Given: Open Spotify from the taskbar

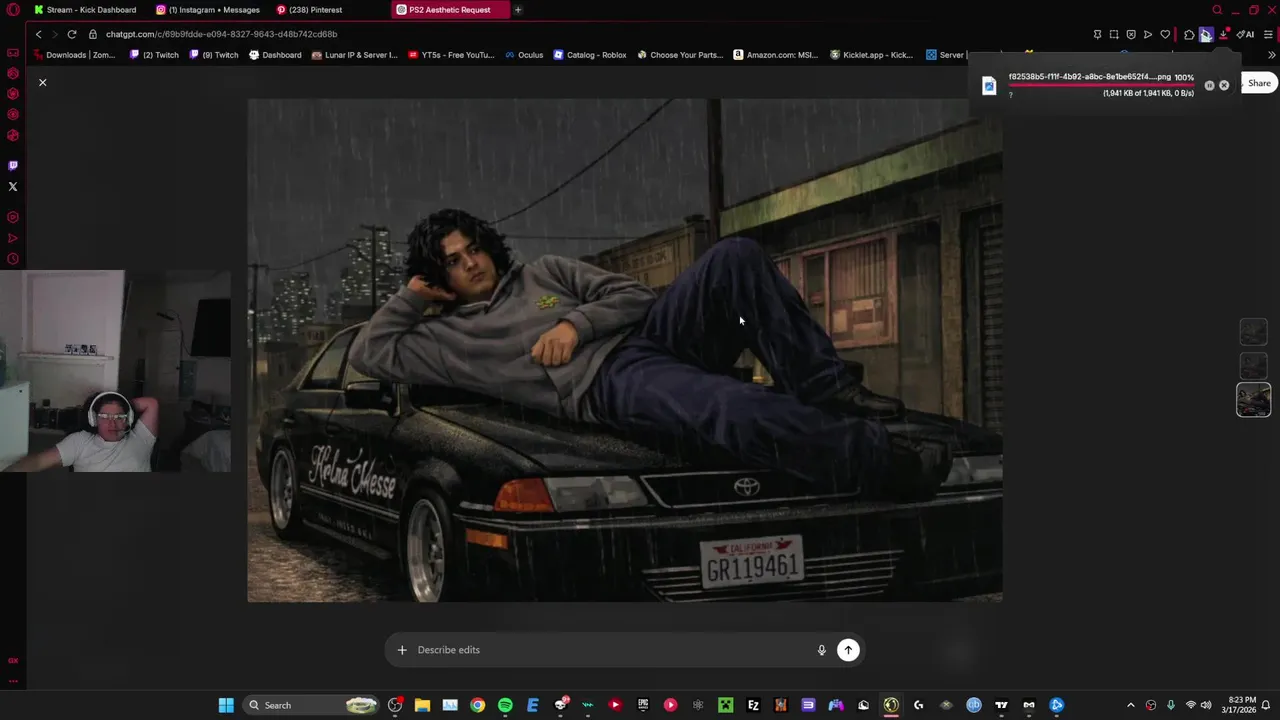Looking at the screenshot, I should pos(505,705).
